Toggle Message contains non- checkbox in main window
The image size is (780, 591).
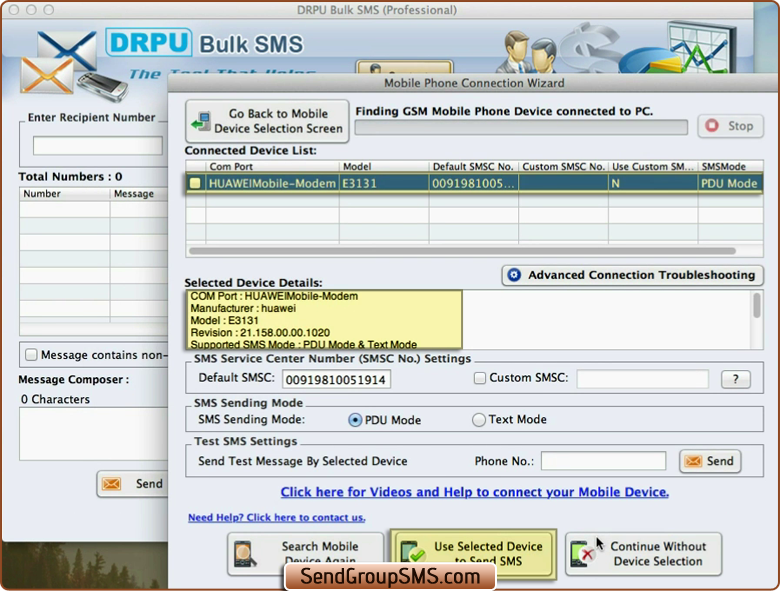(31, 355)
